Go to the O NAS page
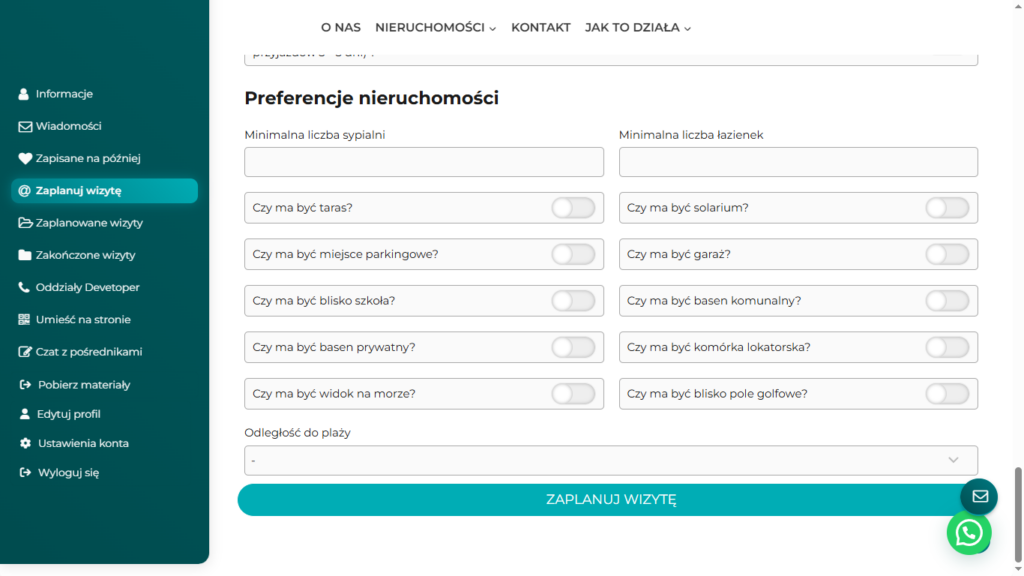Viewport: 1024px width, 576px height. 340,28
